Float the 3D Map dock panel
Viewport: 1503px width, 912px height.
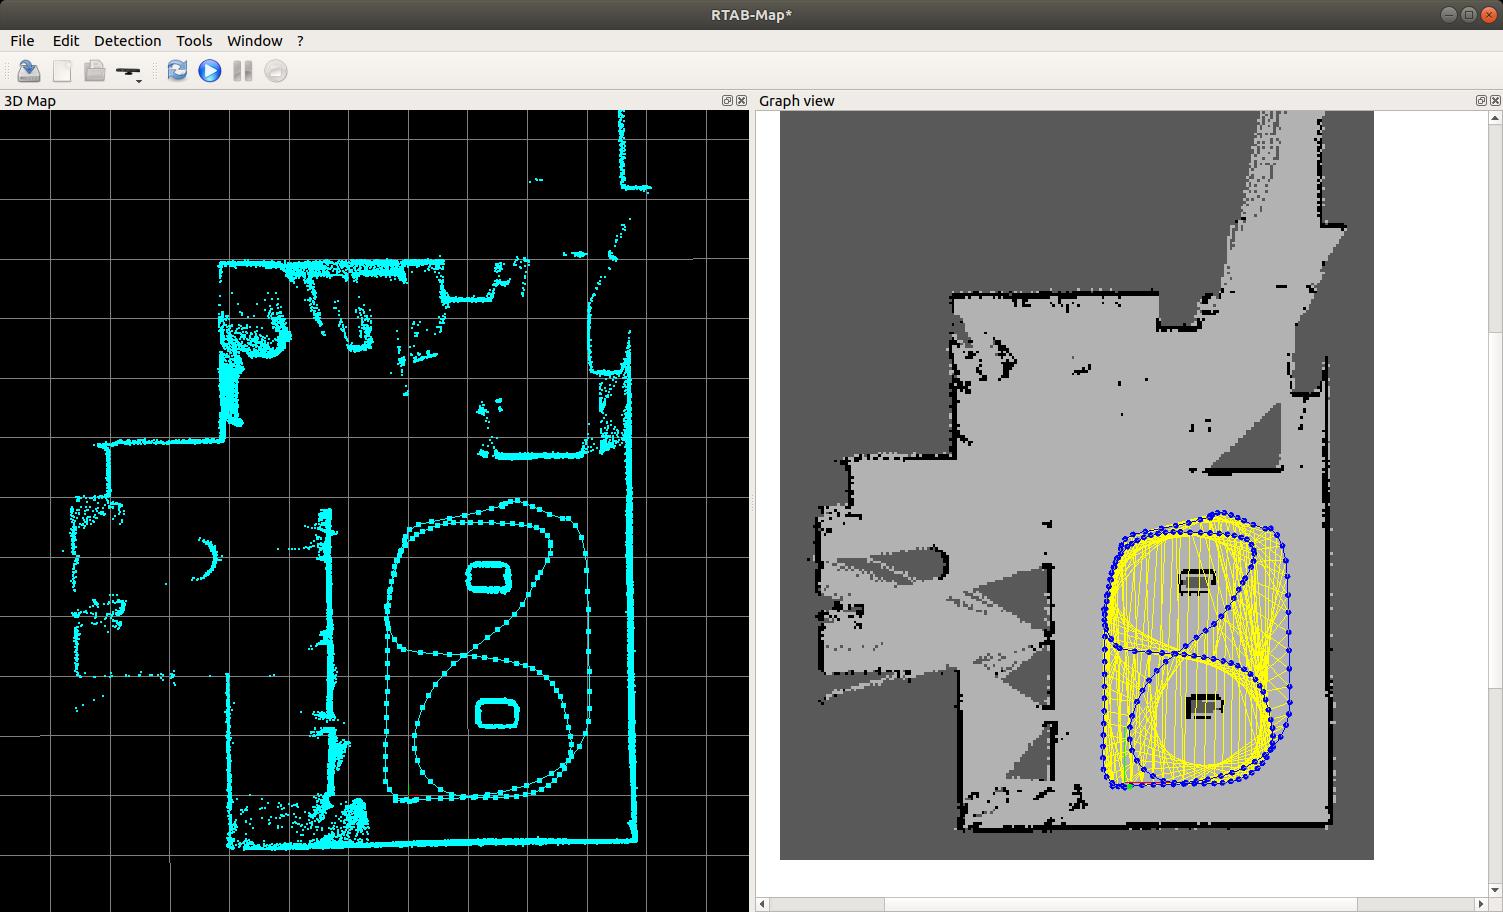(728, 101)
